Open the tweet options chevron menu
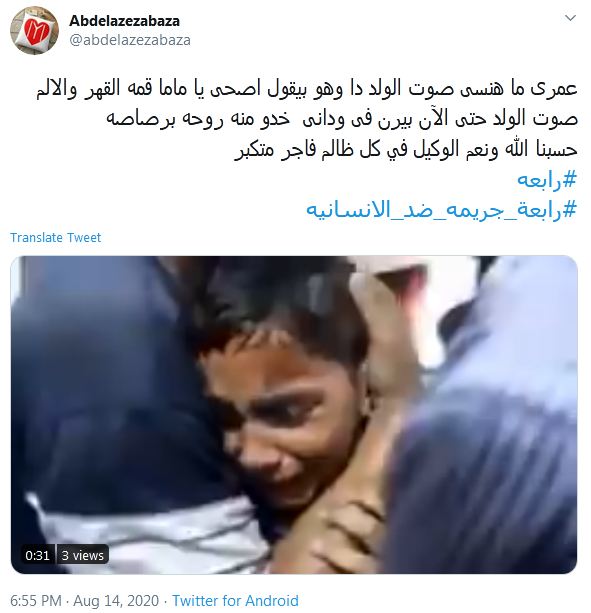Viewport: 591px width, 613px height. [x=570, y=18]
